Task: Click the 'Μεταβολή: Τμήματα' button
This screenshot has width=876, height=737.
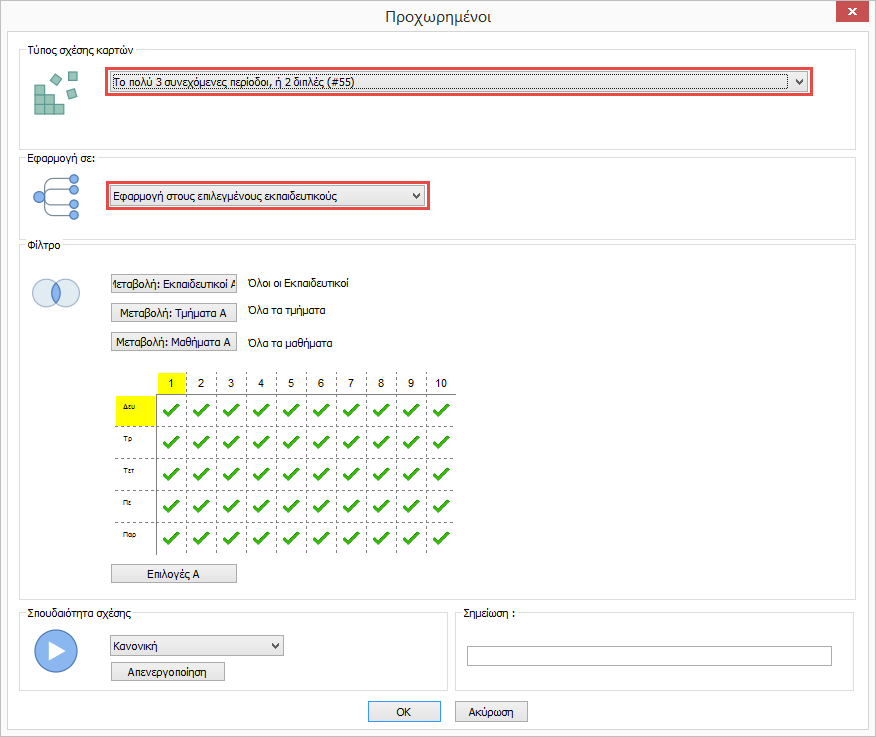Action: tap(173, 313)
